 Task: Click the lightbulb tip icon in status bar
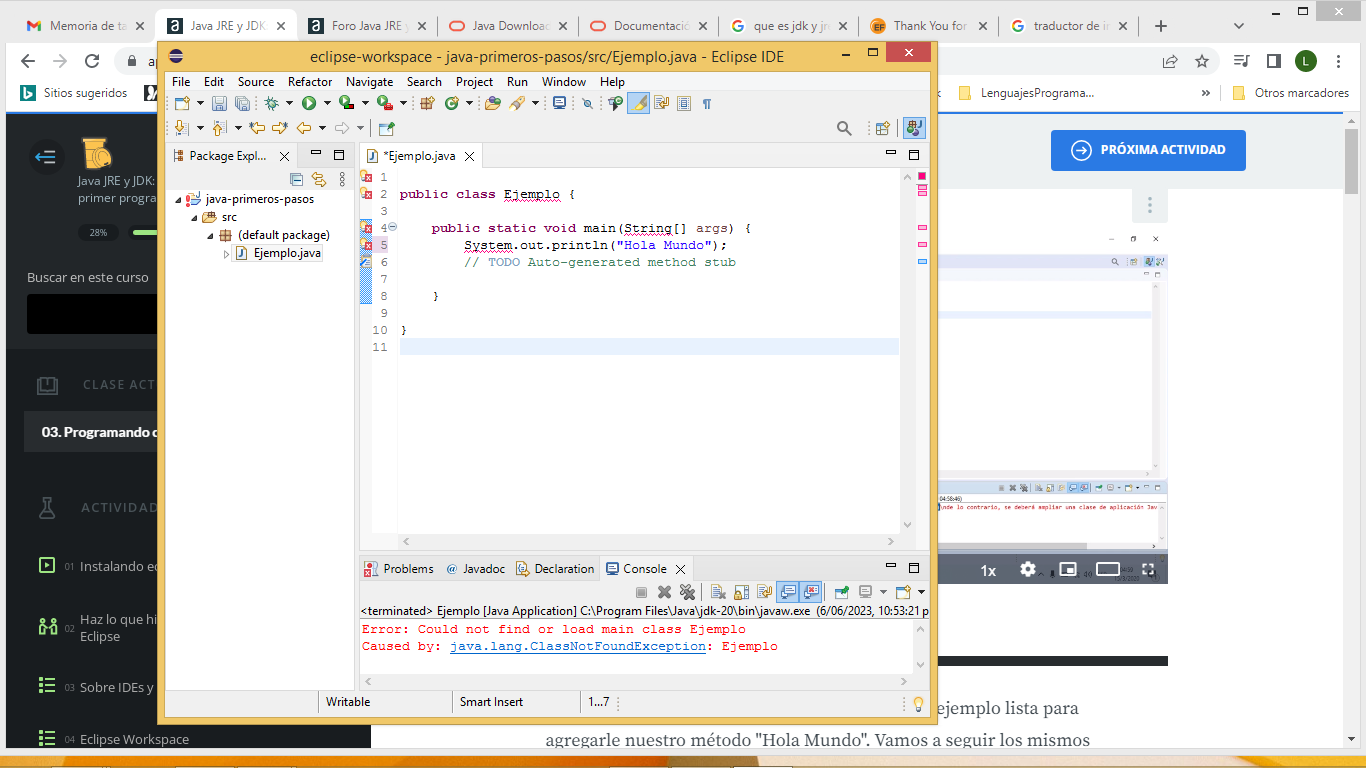[x=918, y=703]
